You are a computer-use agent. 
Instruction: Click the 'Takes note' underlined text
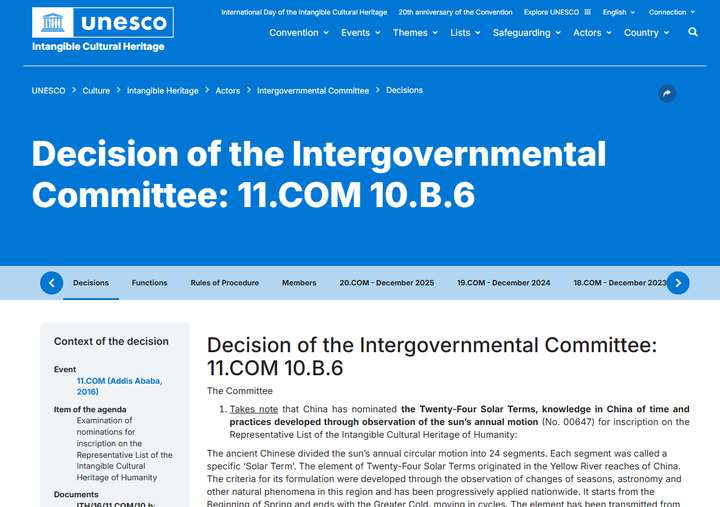tap(253, 409)
